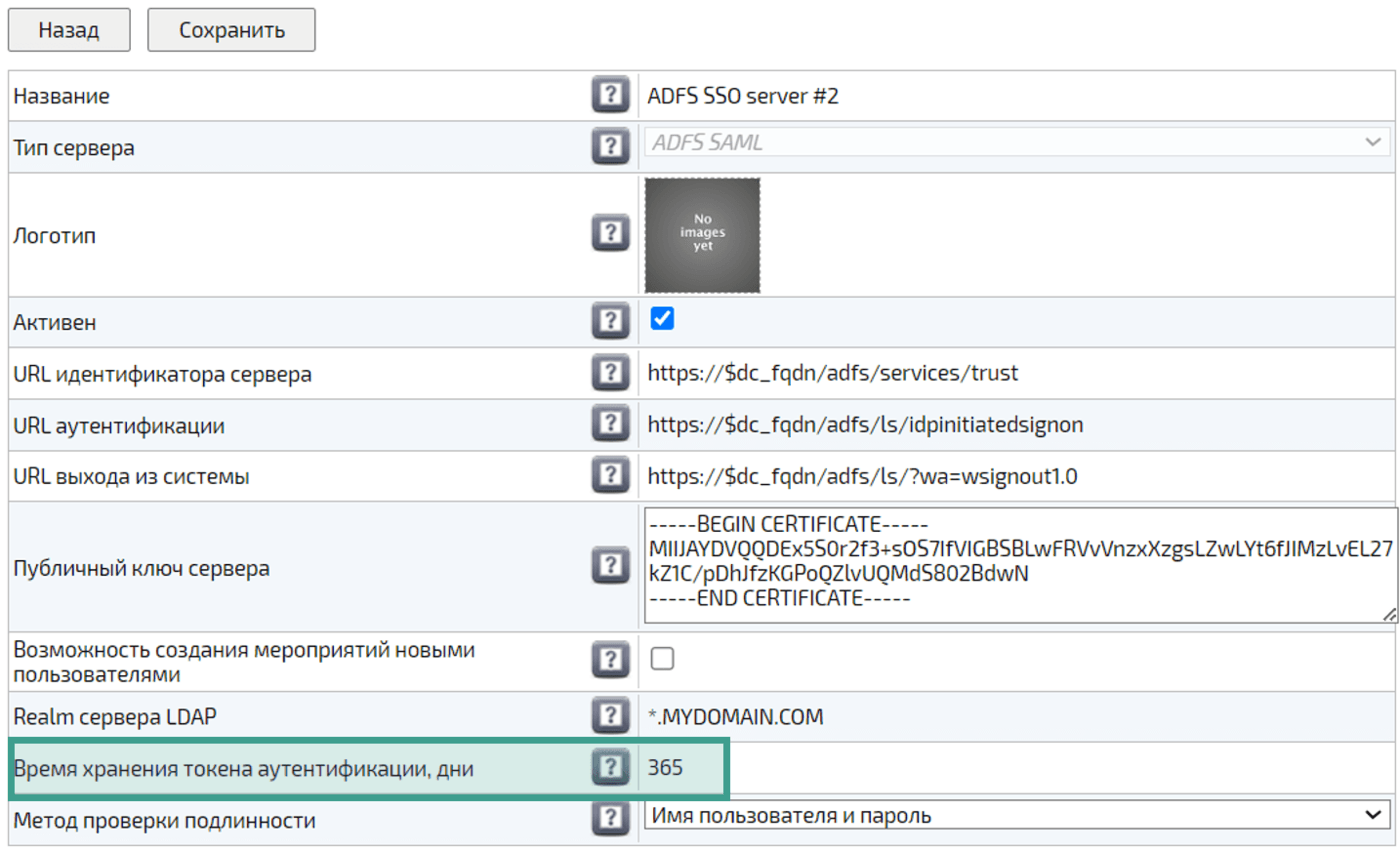Click help icon for Метод проверки подлинности
1400x850 pixels.
(x=609, y=820)
